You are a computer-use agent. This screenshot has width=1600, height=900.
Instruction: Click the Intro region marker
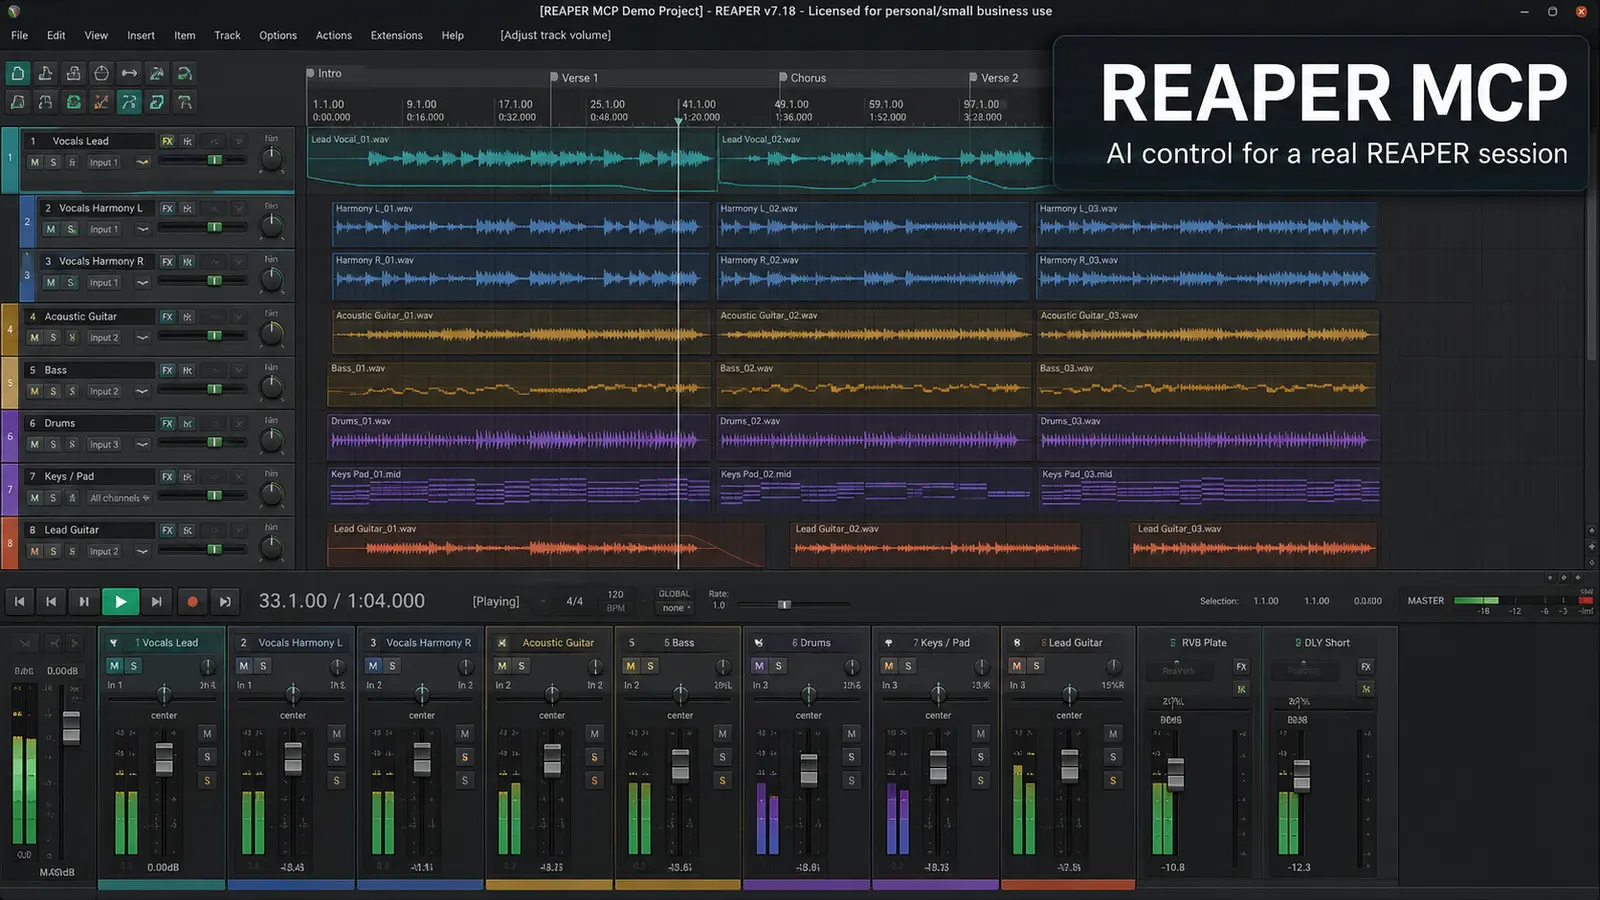[x=324, y=73]
